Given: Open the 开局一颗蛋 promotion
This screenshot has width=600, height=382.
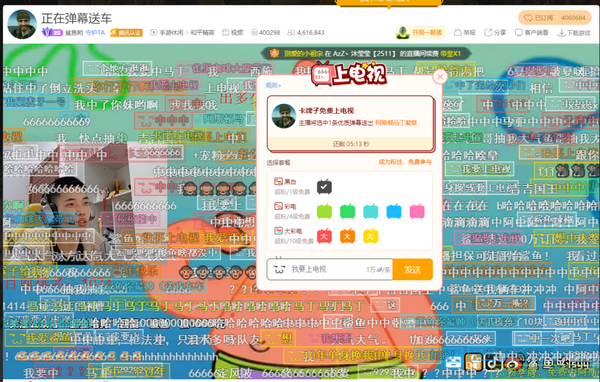Looking at the screenshot, I should coord(421,33).
